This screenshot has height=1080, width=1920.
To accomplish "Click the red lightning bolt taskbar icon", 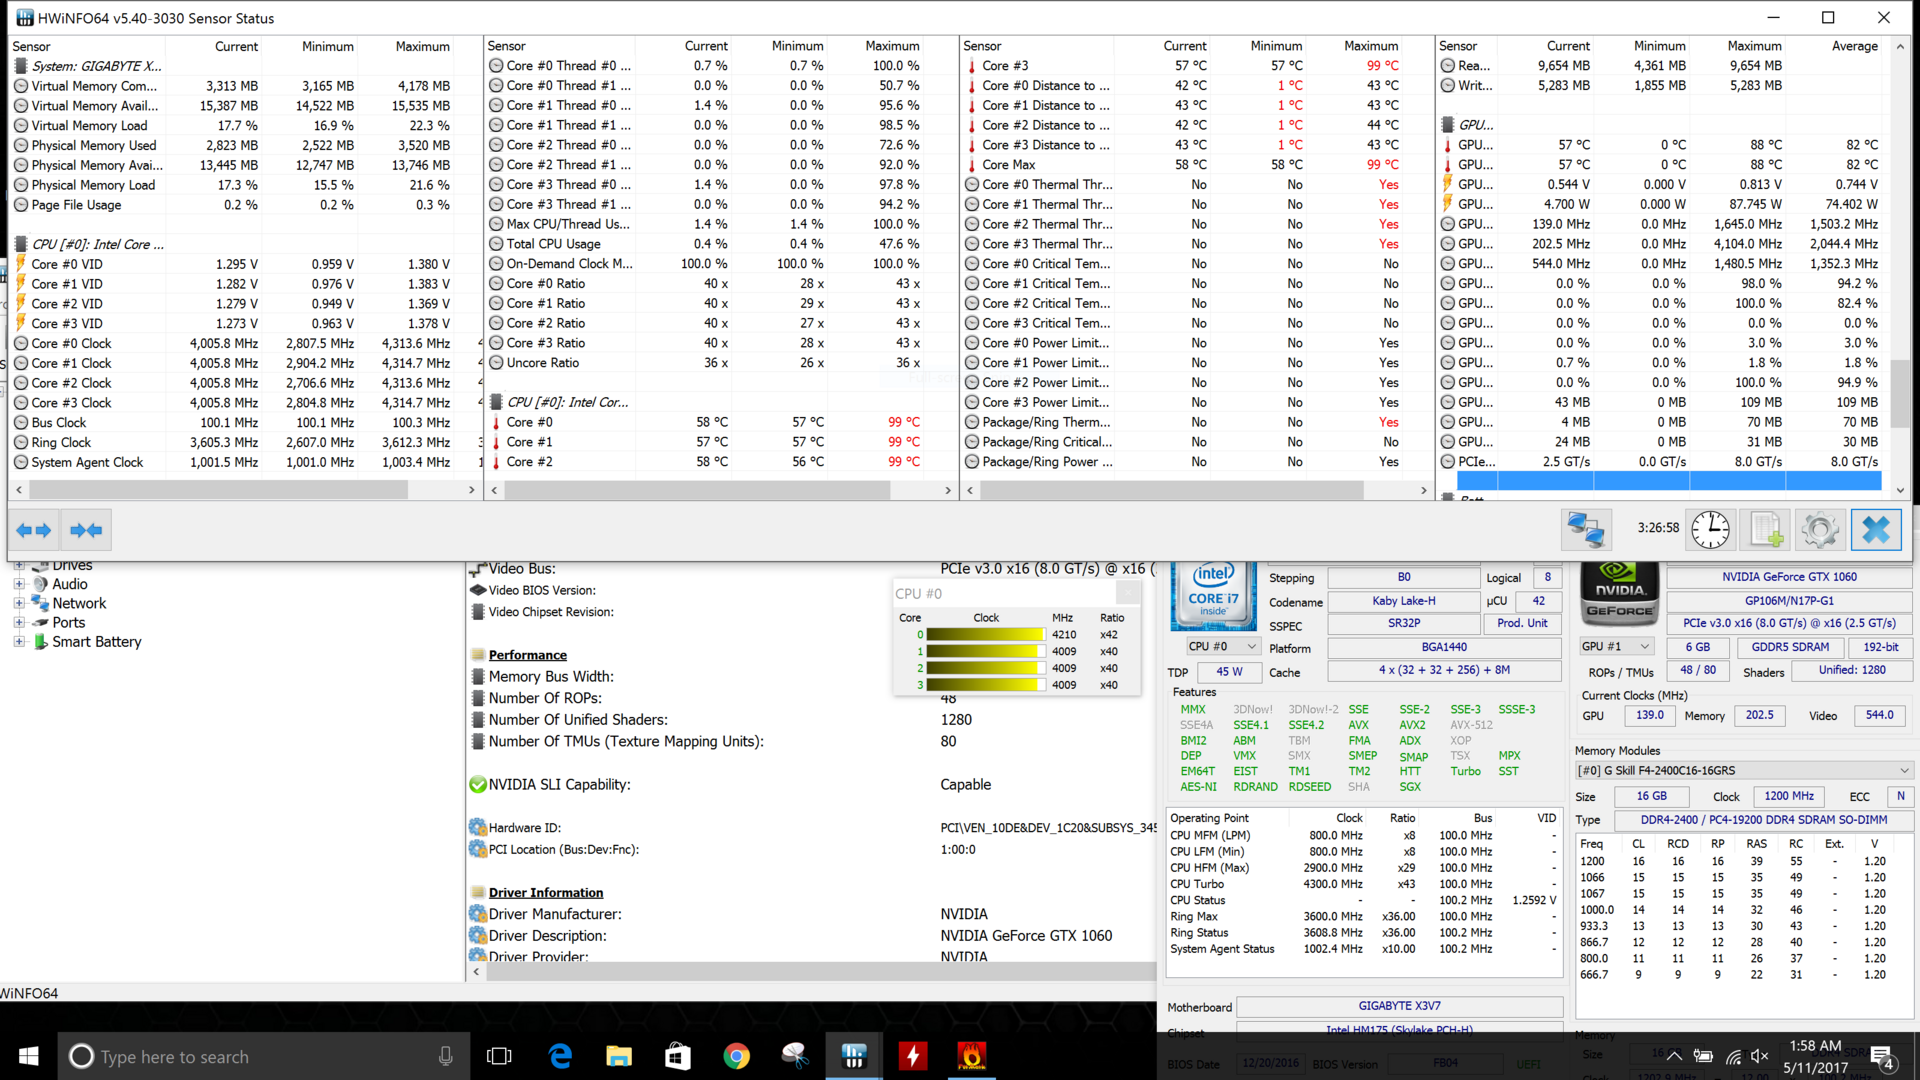I will point(913,1056).
